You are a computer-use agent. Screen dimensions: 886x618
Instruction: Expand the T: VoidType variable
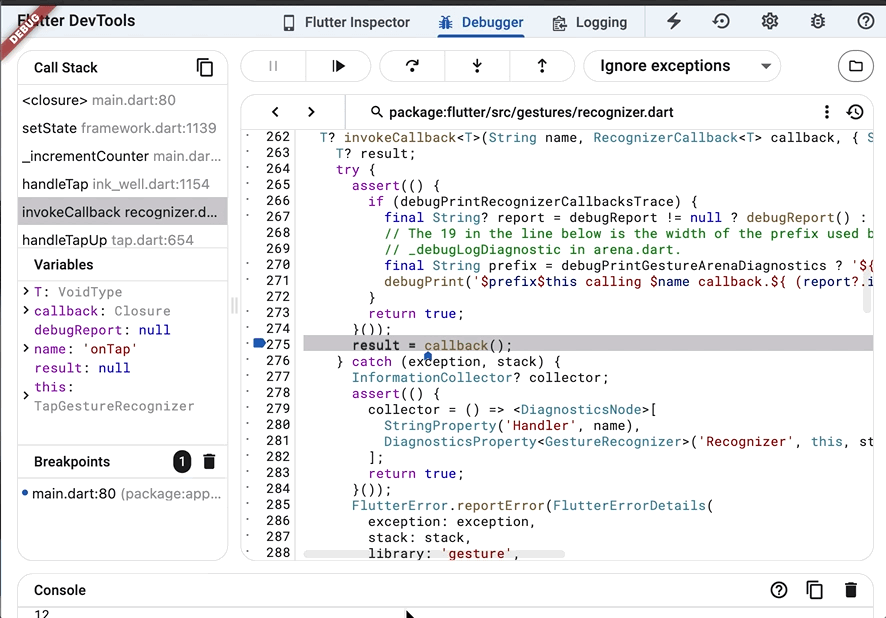[x=26, y=291]
